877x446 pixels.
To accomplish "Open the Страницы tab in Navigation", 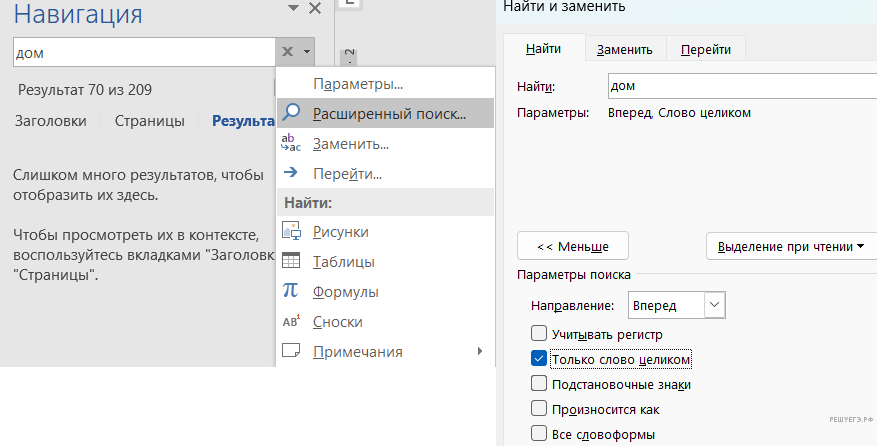I will (149, 121).
